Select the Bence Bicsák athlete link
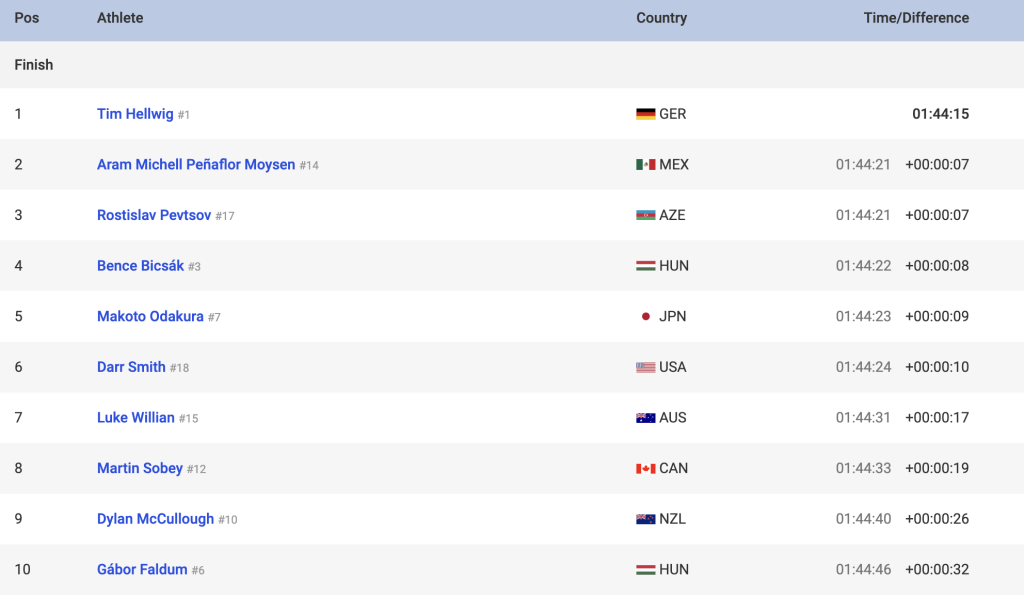1024x595 pixels. pos(140,266)
